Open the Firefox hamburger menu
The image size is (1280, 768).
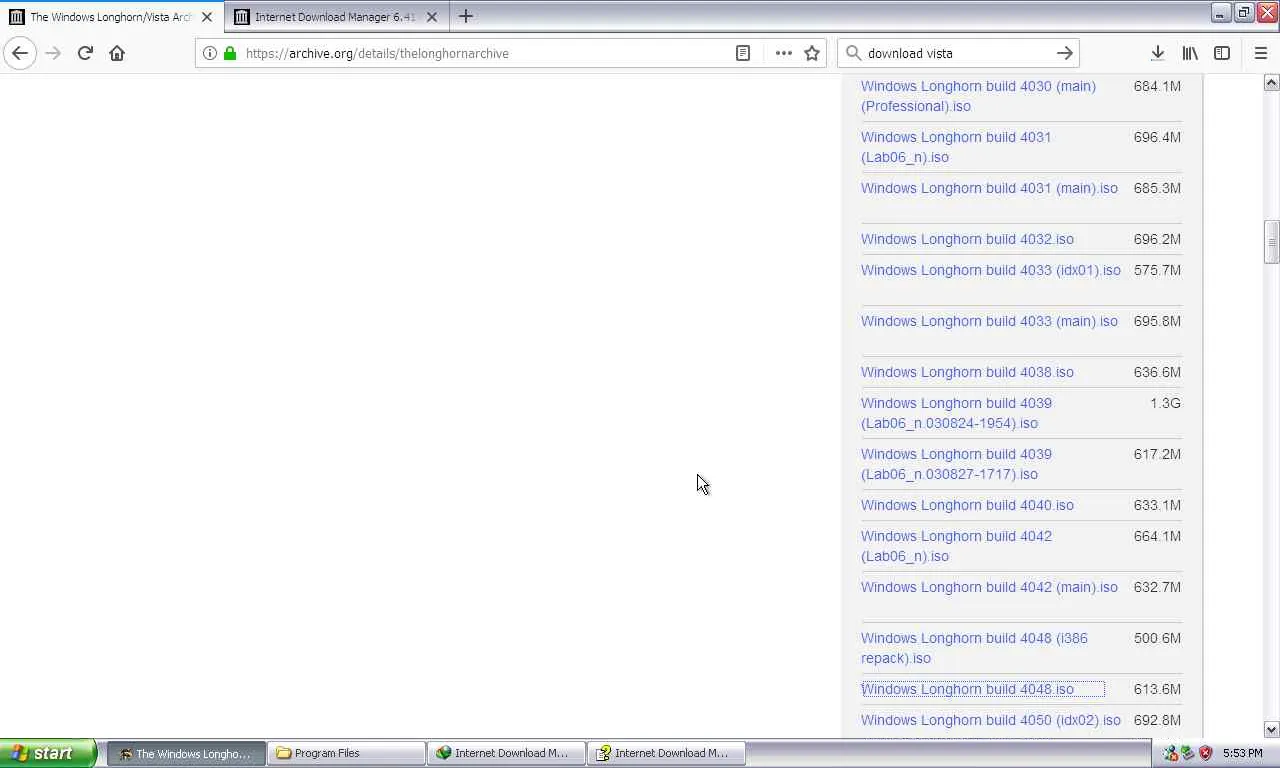tap(1260, 53)
